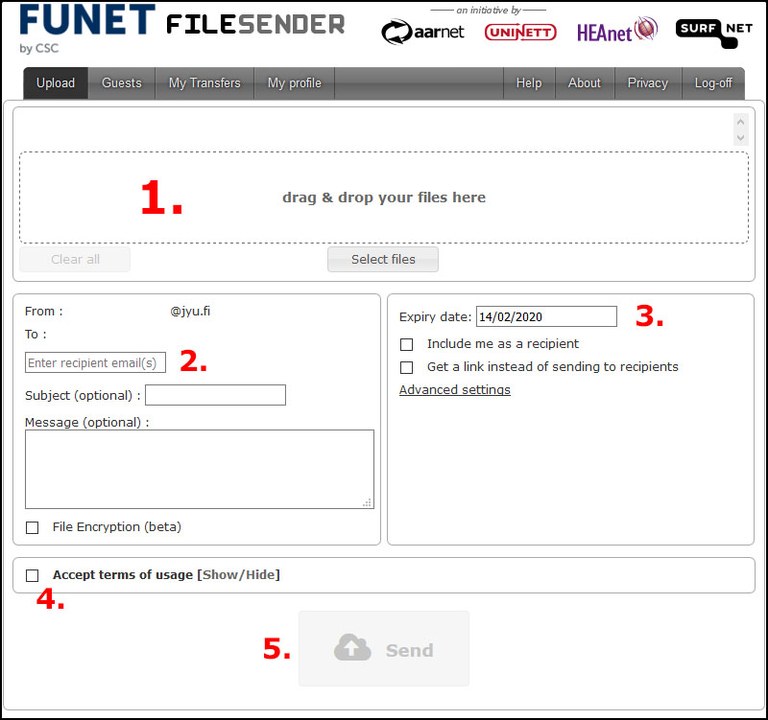Click the cloud upload icon on Send
Screen dimensions: 768x720
tap(352, 648)
